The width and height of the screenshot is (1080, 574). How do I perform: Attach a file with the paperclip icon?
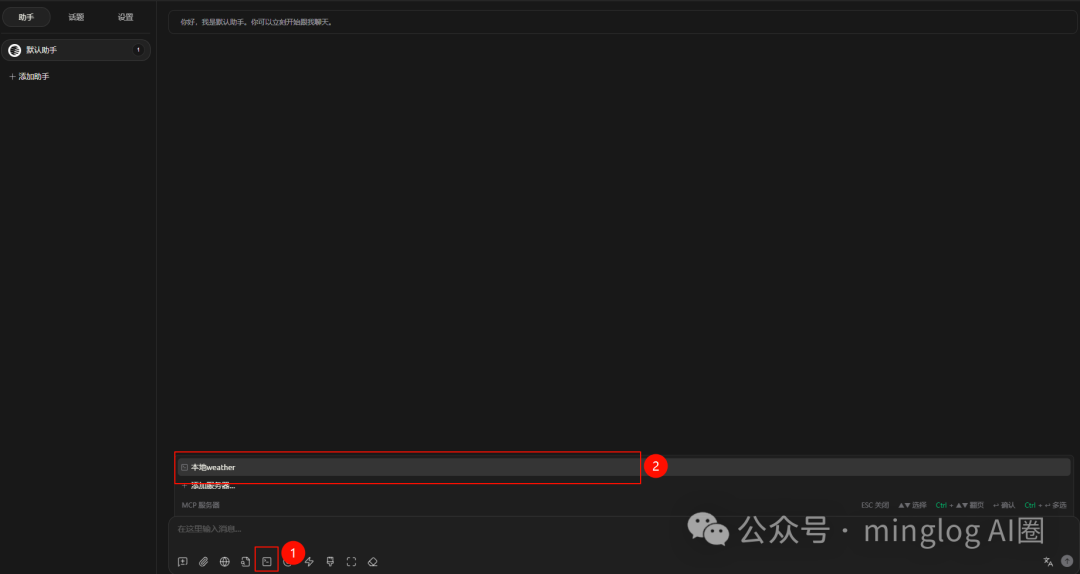(203, 562)
